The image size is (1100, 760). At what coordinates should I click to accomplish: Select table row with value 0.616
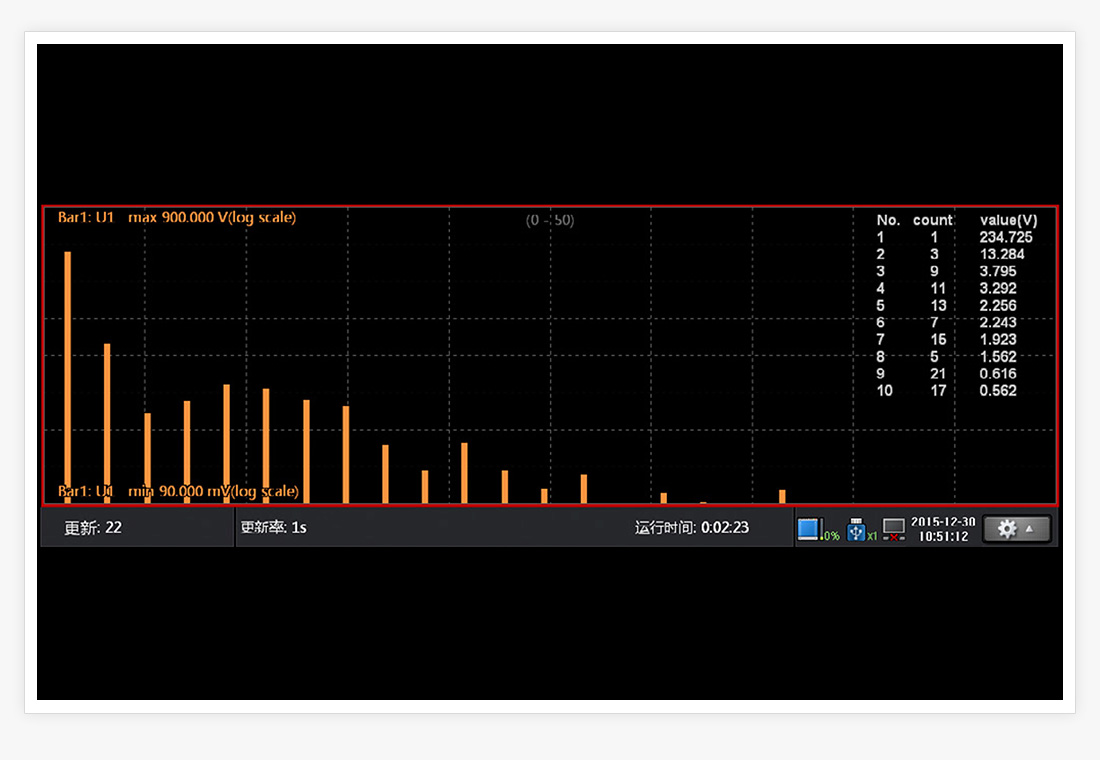955,374
